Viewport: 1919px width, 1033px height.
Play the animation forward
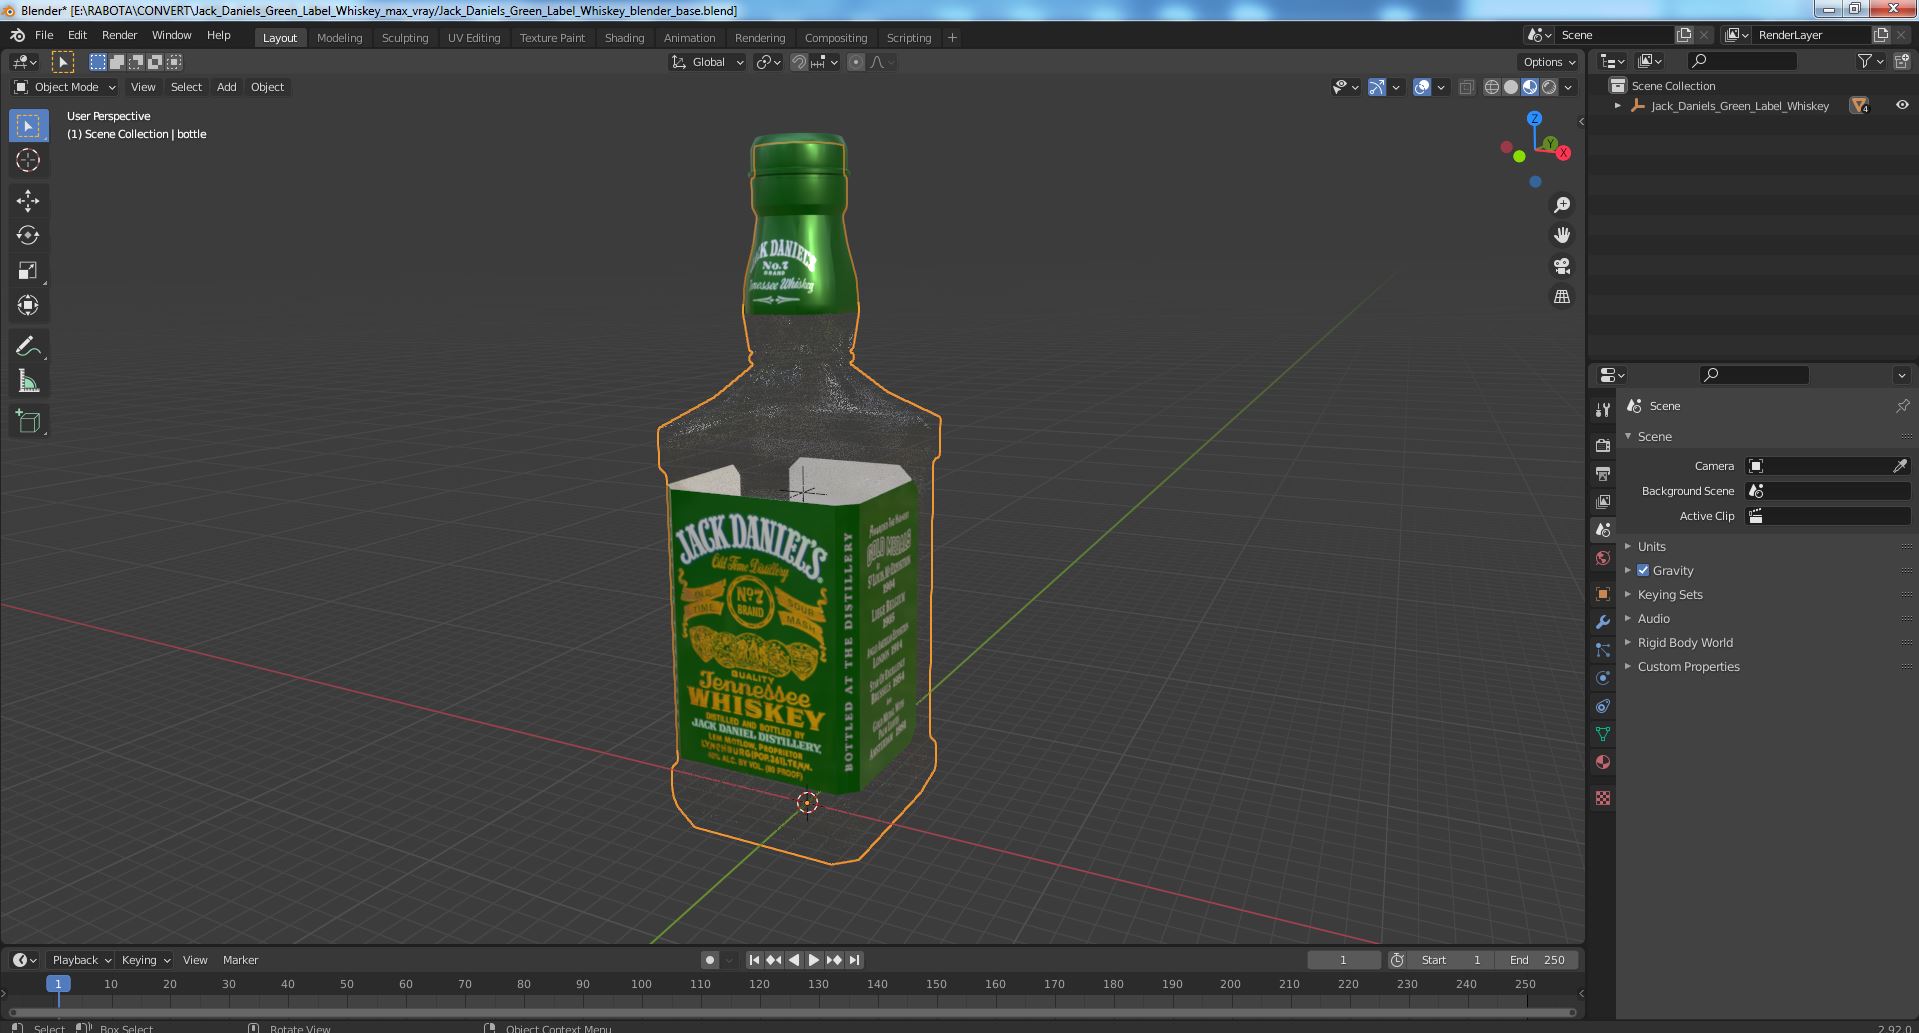[x=814, y=960]
